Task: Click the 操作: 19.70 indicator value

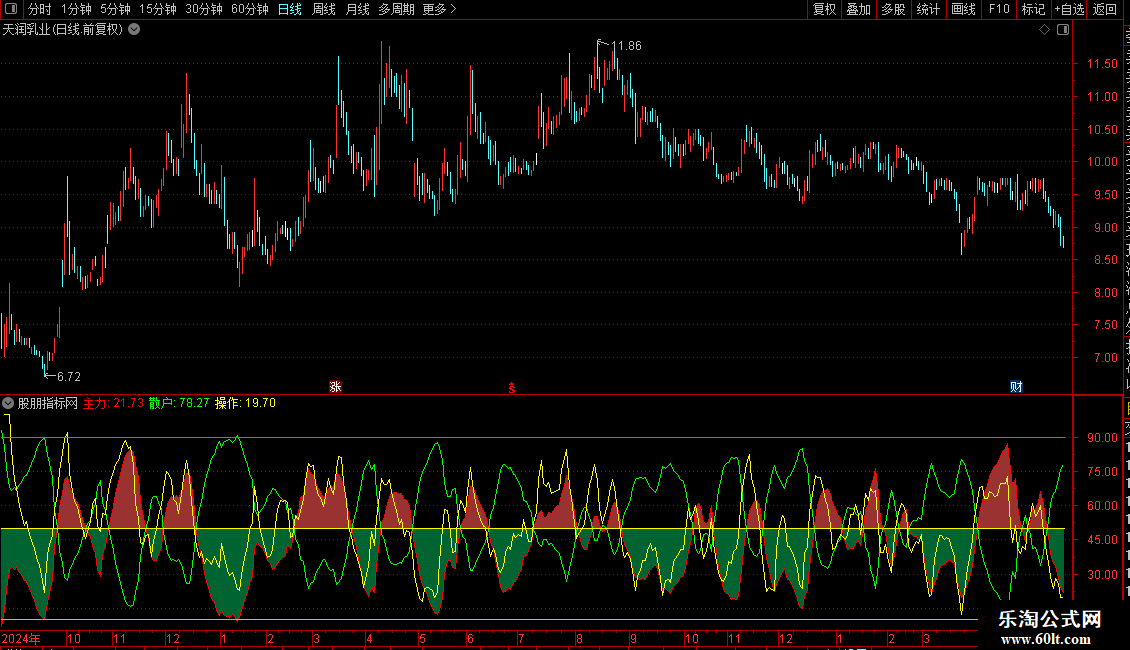Action: (245, 403)
